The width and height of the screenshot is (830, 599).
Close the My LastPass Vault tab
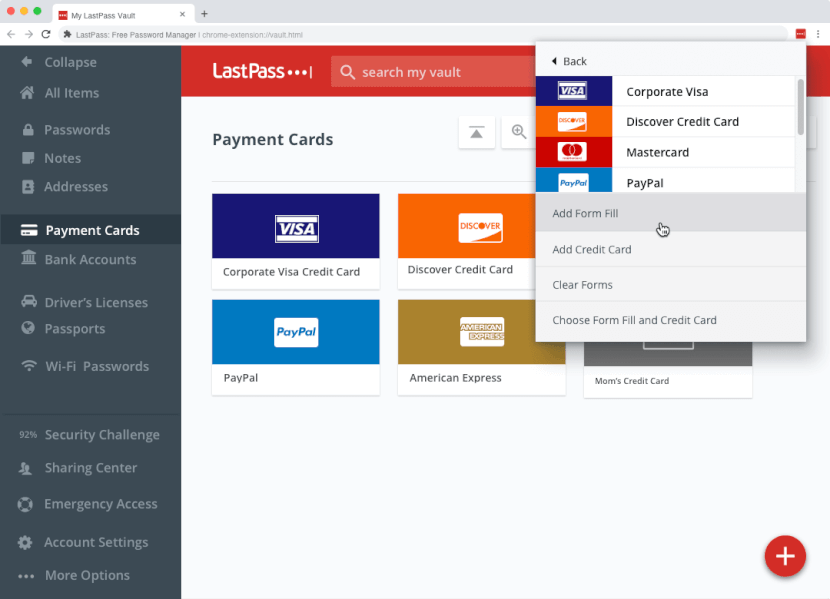coord(182,14)
